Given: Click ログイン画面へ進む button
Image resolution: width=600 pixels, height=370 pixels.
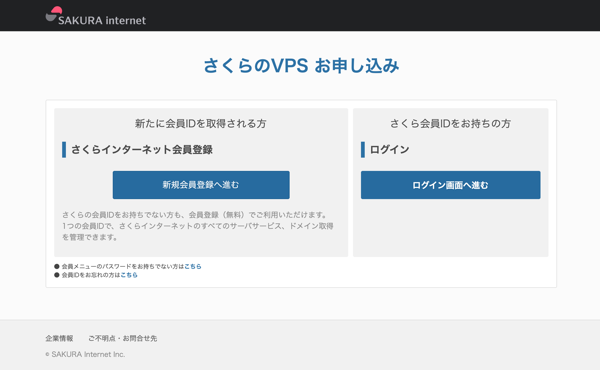Looking at the screenshot, I should coord(450,185).
